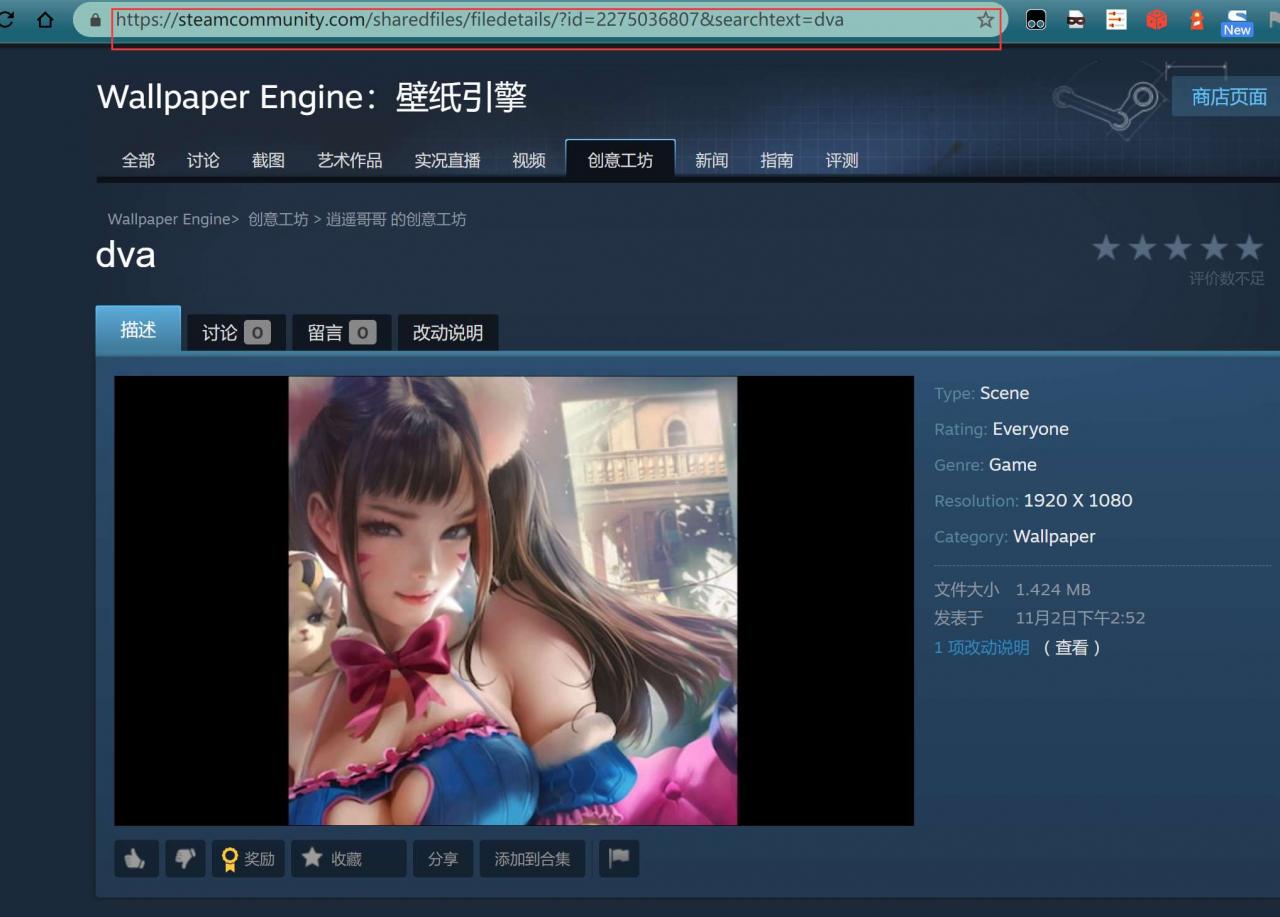Image resolution: width=1280 pixels, height=917 pixels.
Task: Click the dva item title
Action: tap(125, 255)
